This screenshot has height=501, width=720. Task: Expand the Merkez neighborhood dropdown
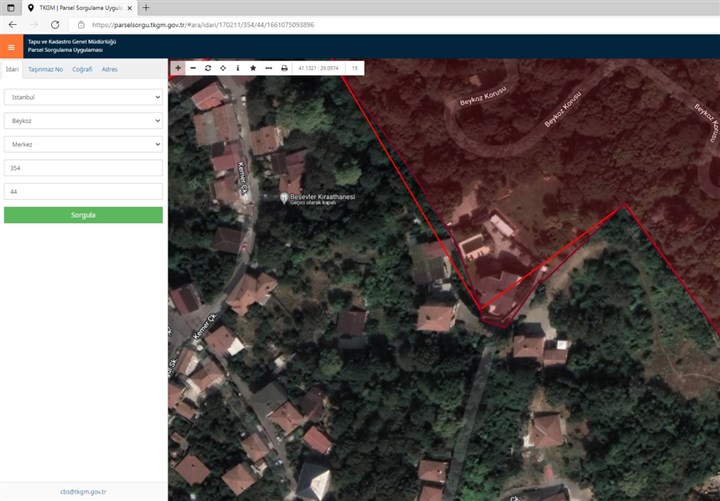[83, 144]
